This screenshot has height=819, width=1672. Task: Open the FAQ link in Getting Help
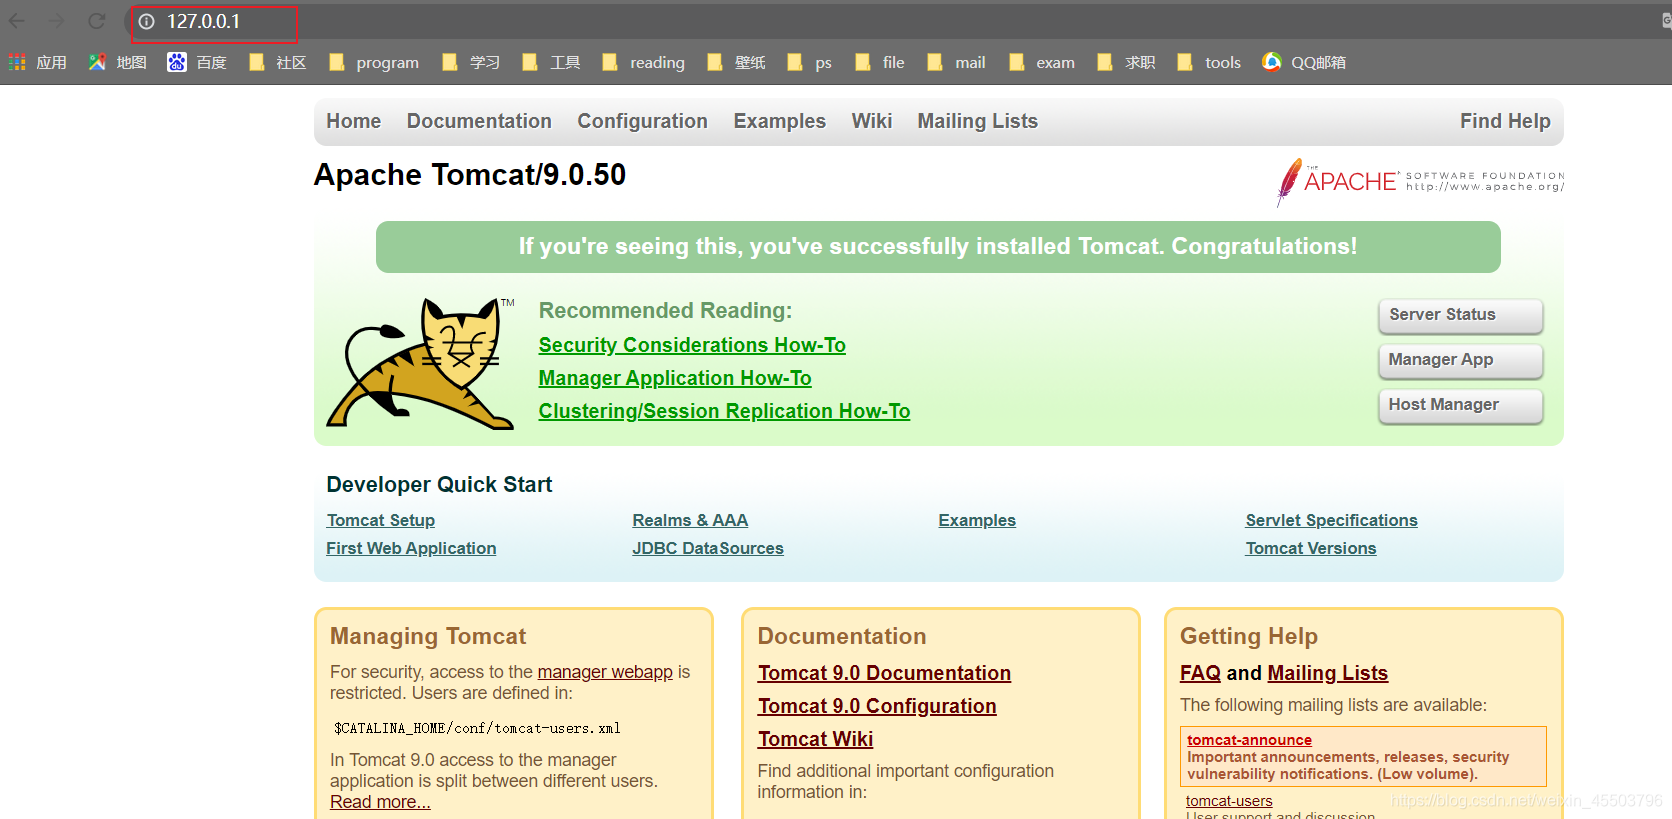[x=1200, y=673]
